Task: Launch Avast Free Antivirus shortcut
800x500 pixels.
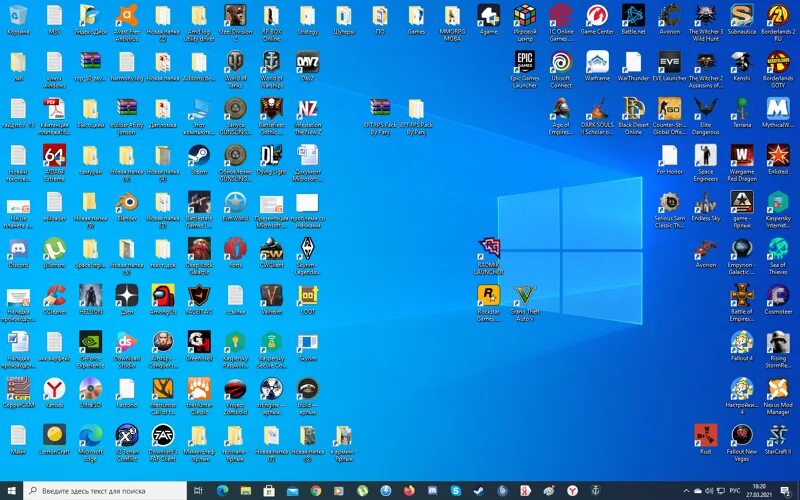Action: (127, 16)
